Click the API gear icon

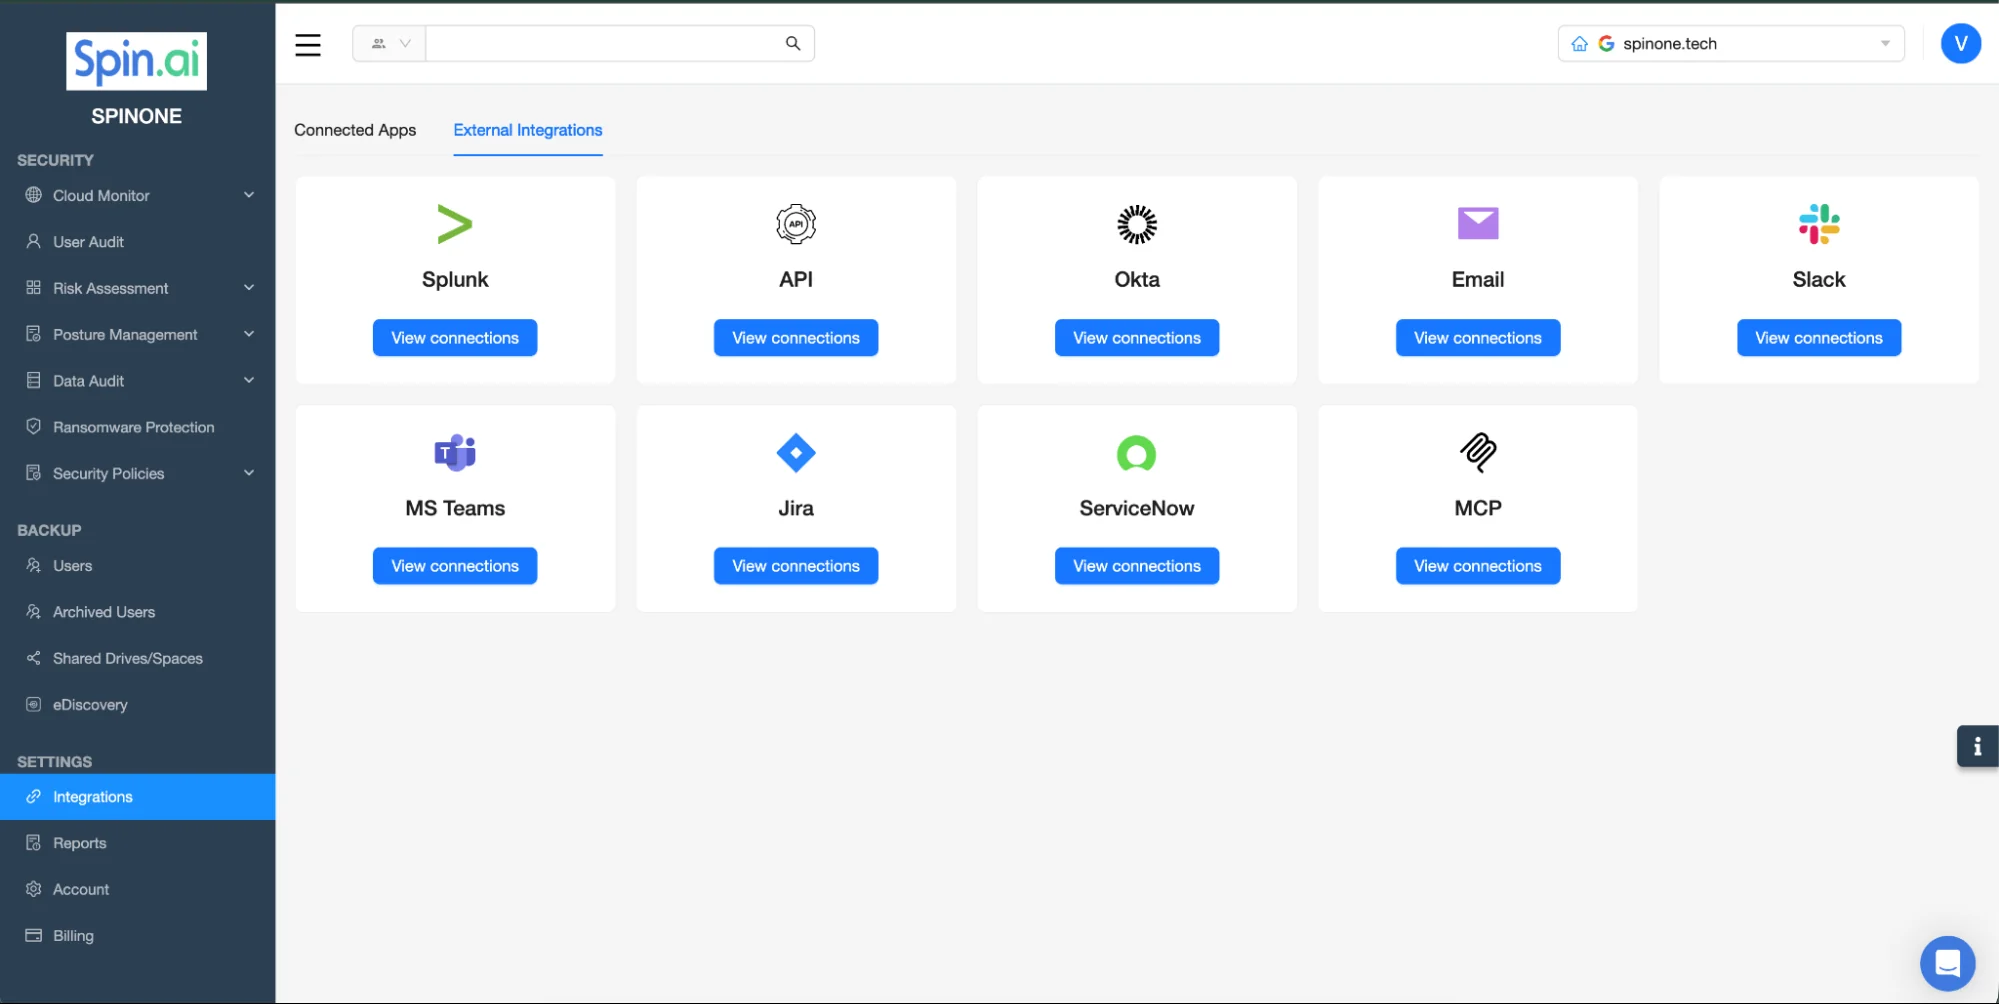[796, 224]
